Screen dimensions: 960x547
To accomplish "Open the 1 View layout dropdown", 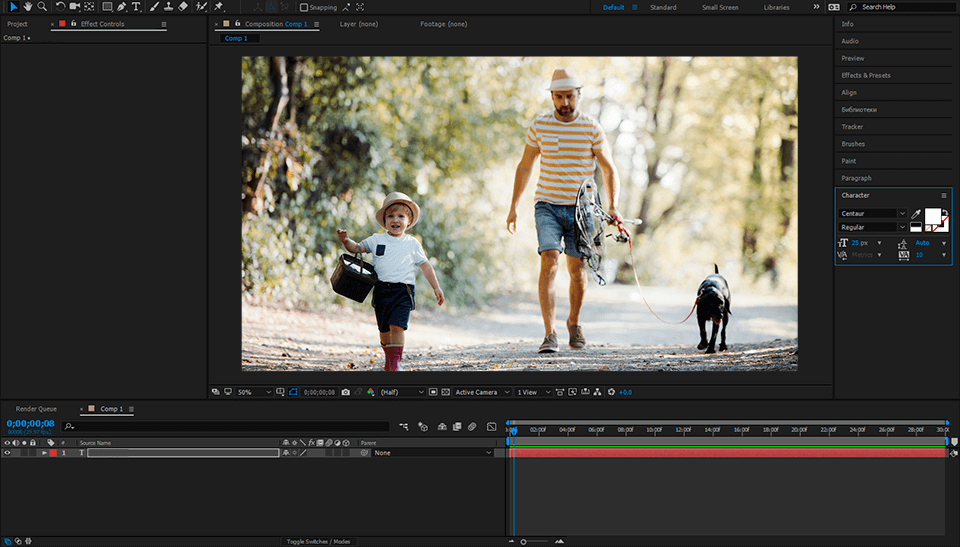I will 533,392.
